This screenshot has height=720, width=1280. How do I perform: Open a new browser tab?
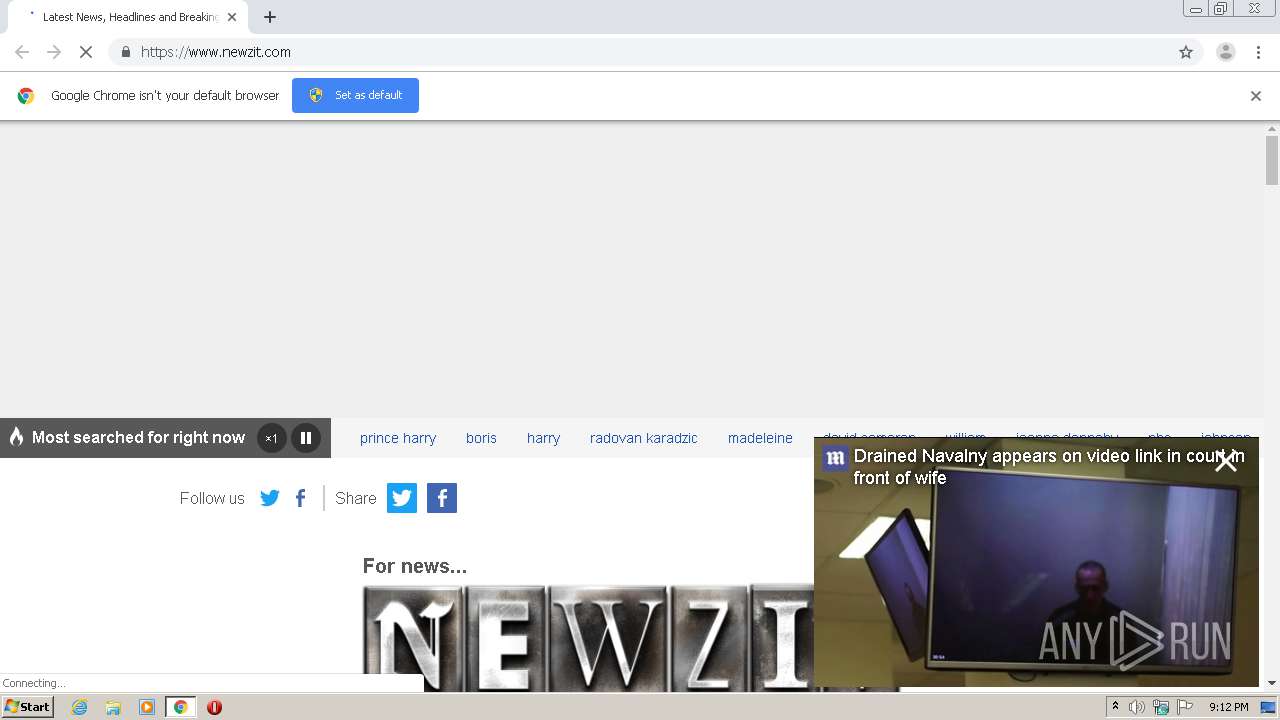tap(270, 17)
